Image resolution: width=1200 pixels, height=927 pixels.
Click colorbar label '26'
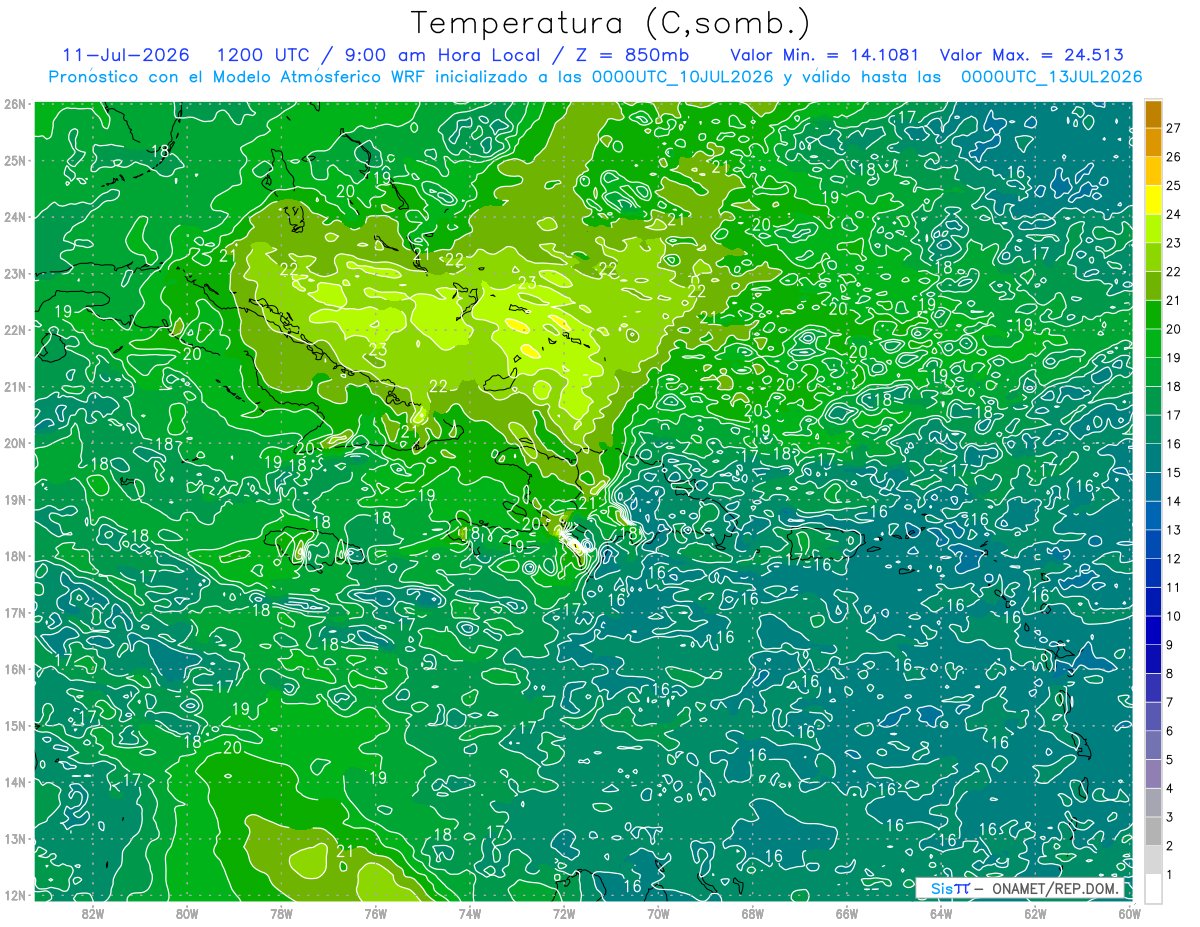pos(1174,157)
